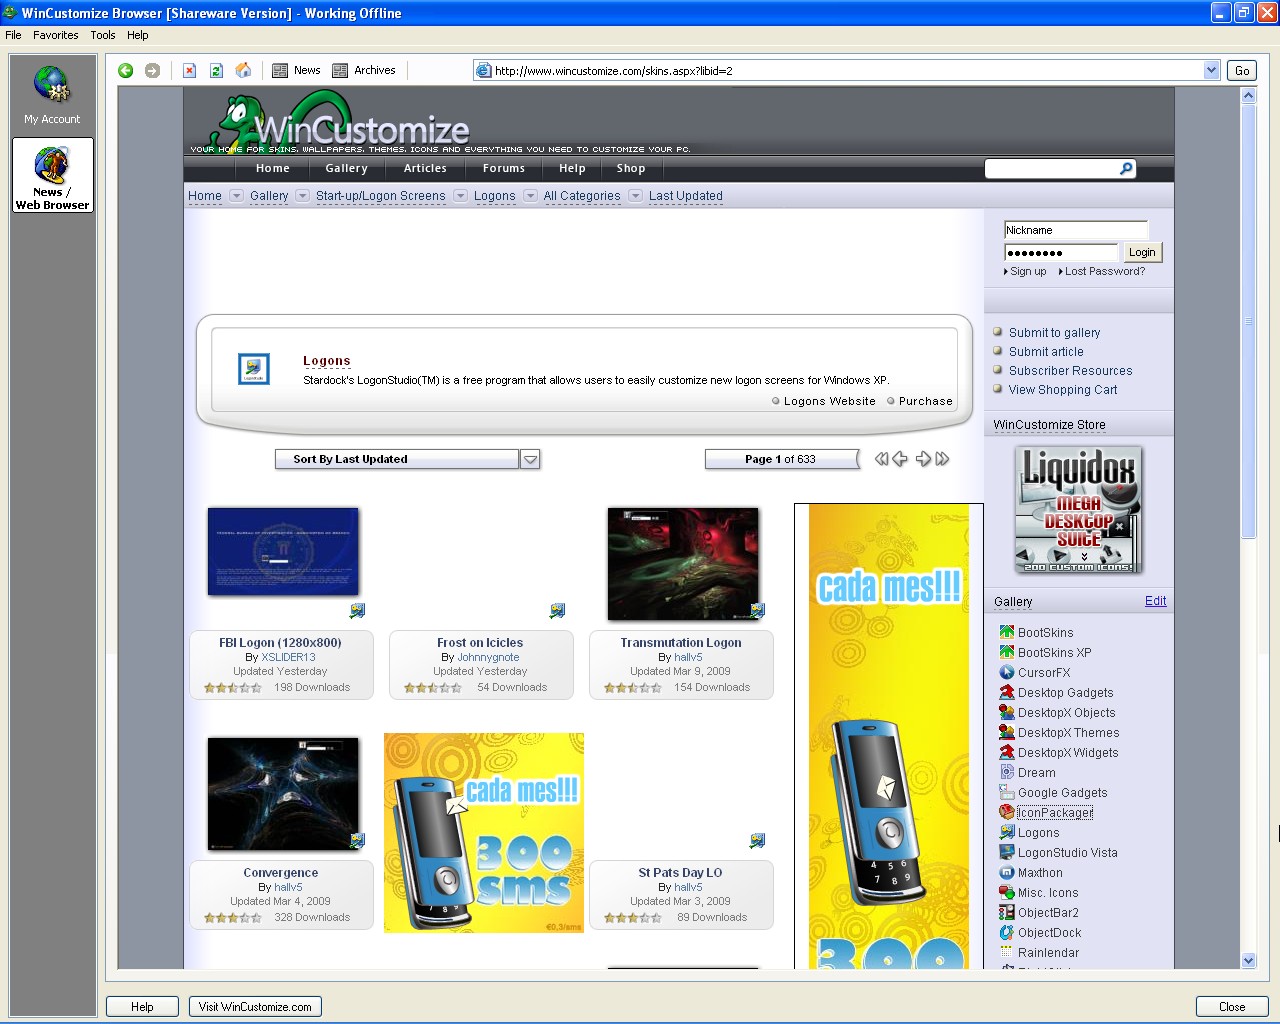This screenshot has width=1280, height=1024.
Task: Open the Help menu
Action: pyautogui.click(x=138, y=35)
